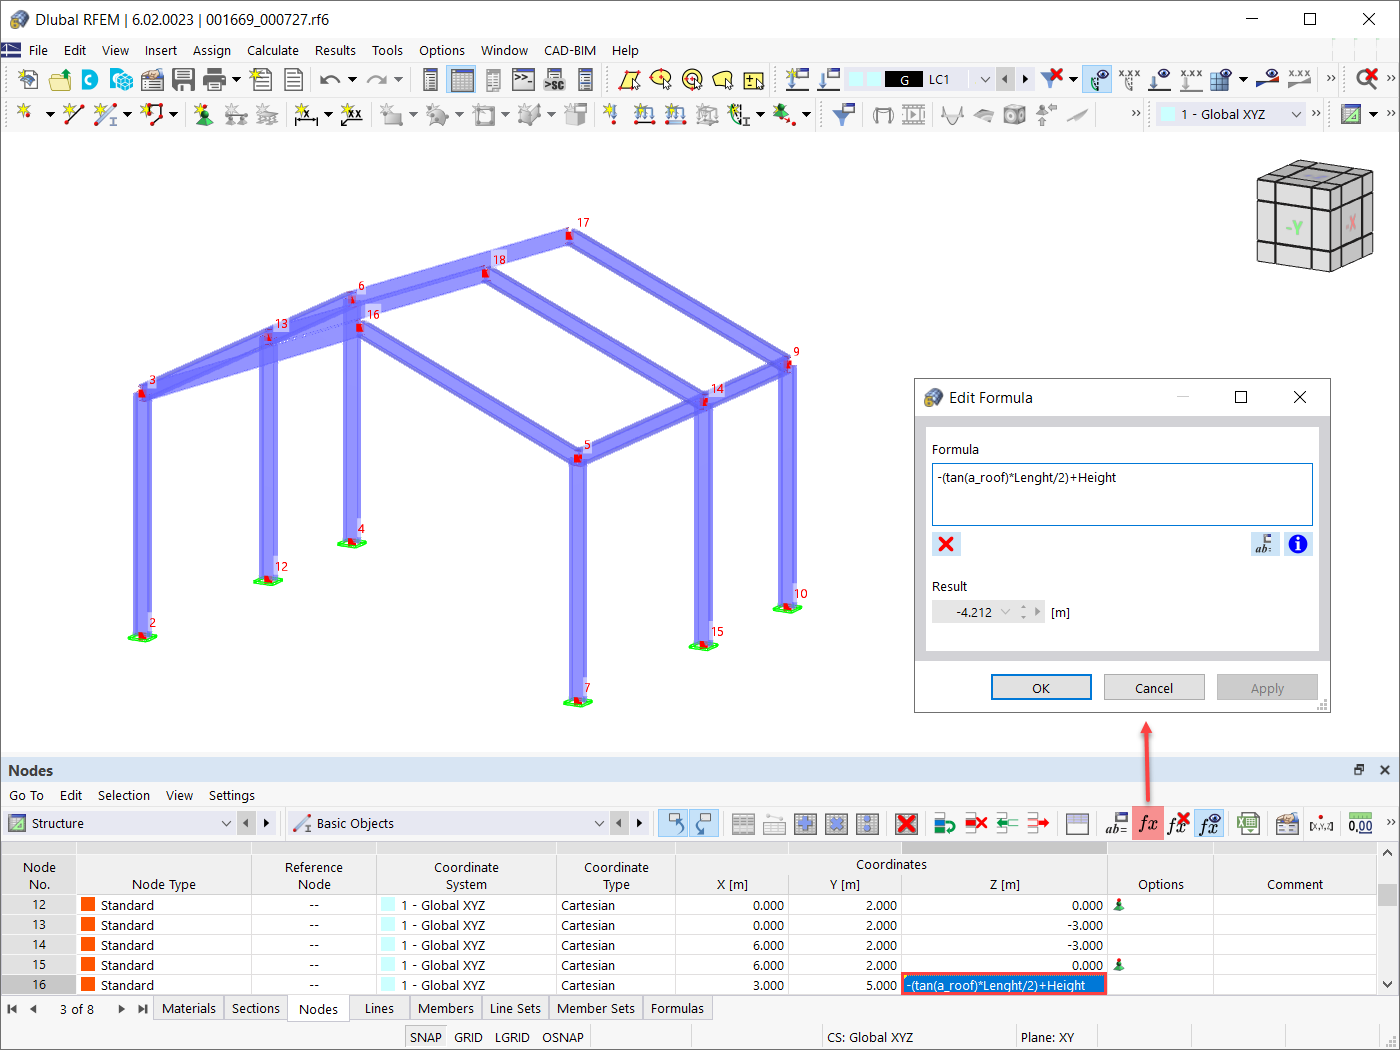The width and height of the screenshot is (1400, 1050).
Task: Click Apply in Edit Formula dialog
Action: pos(1267,688)
